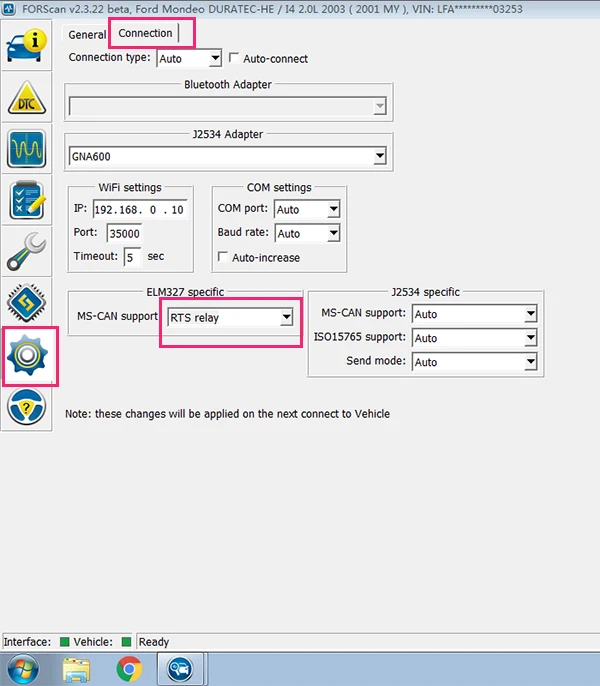Open the COM port dropdown
Viewport: 600px width, 686px height.
pyautogui.click(x=307, y=210)
